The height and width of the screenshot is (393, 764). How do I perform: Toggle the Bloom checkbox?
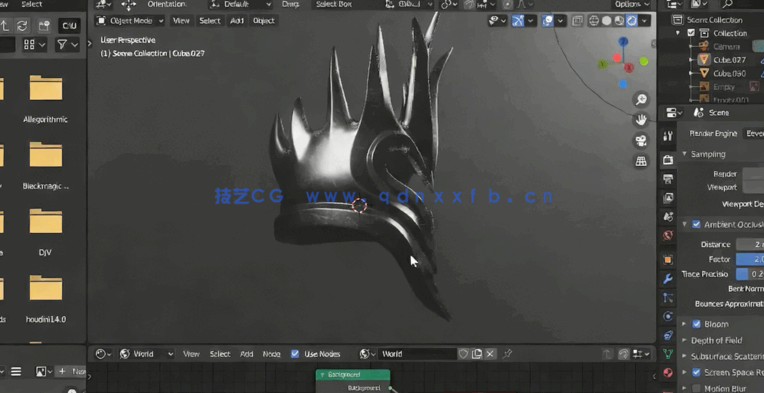coord(696,324)
